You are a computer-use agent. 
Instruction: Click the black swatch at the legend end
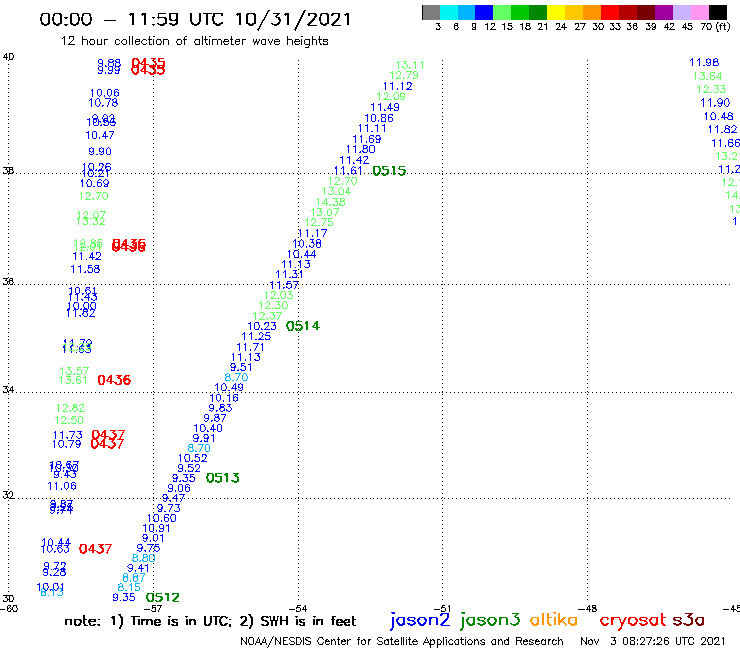coord(717,12)
